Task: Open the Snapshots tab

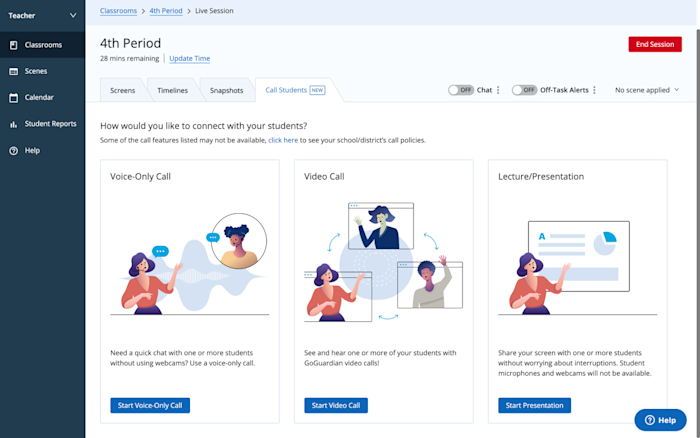Action: point(226,90)
